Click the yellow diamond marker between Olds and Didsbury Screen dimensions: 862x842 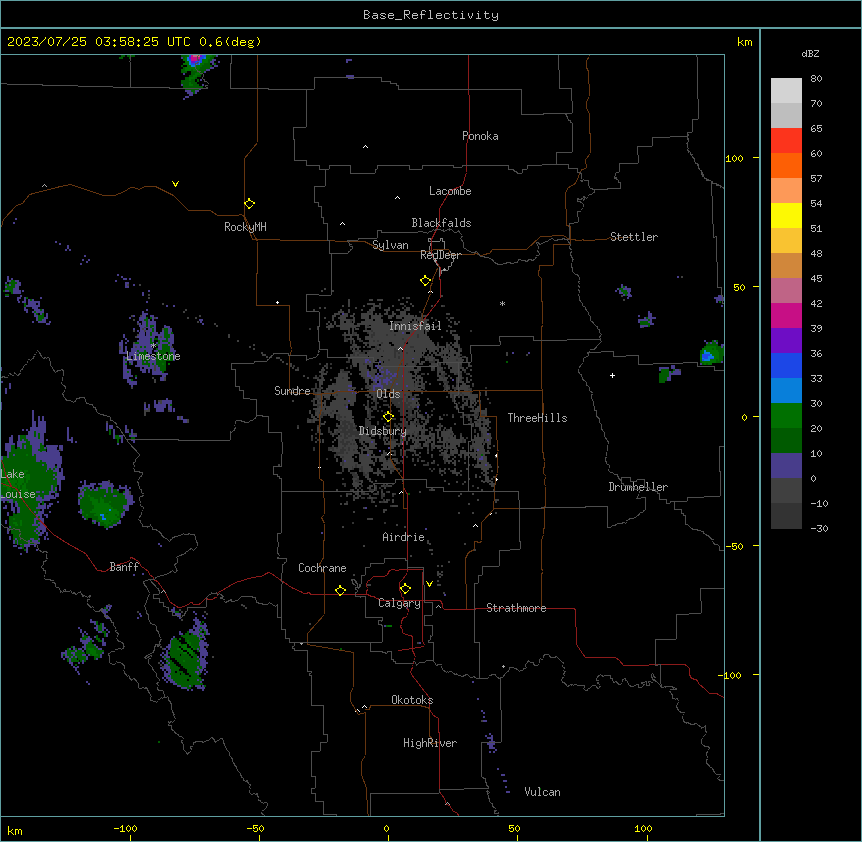tap(389, 417)
